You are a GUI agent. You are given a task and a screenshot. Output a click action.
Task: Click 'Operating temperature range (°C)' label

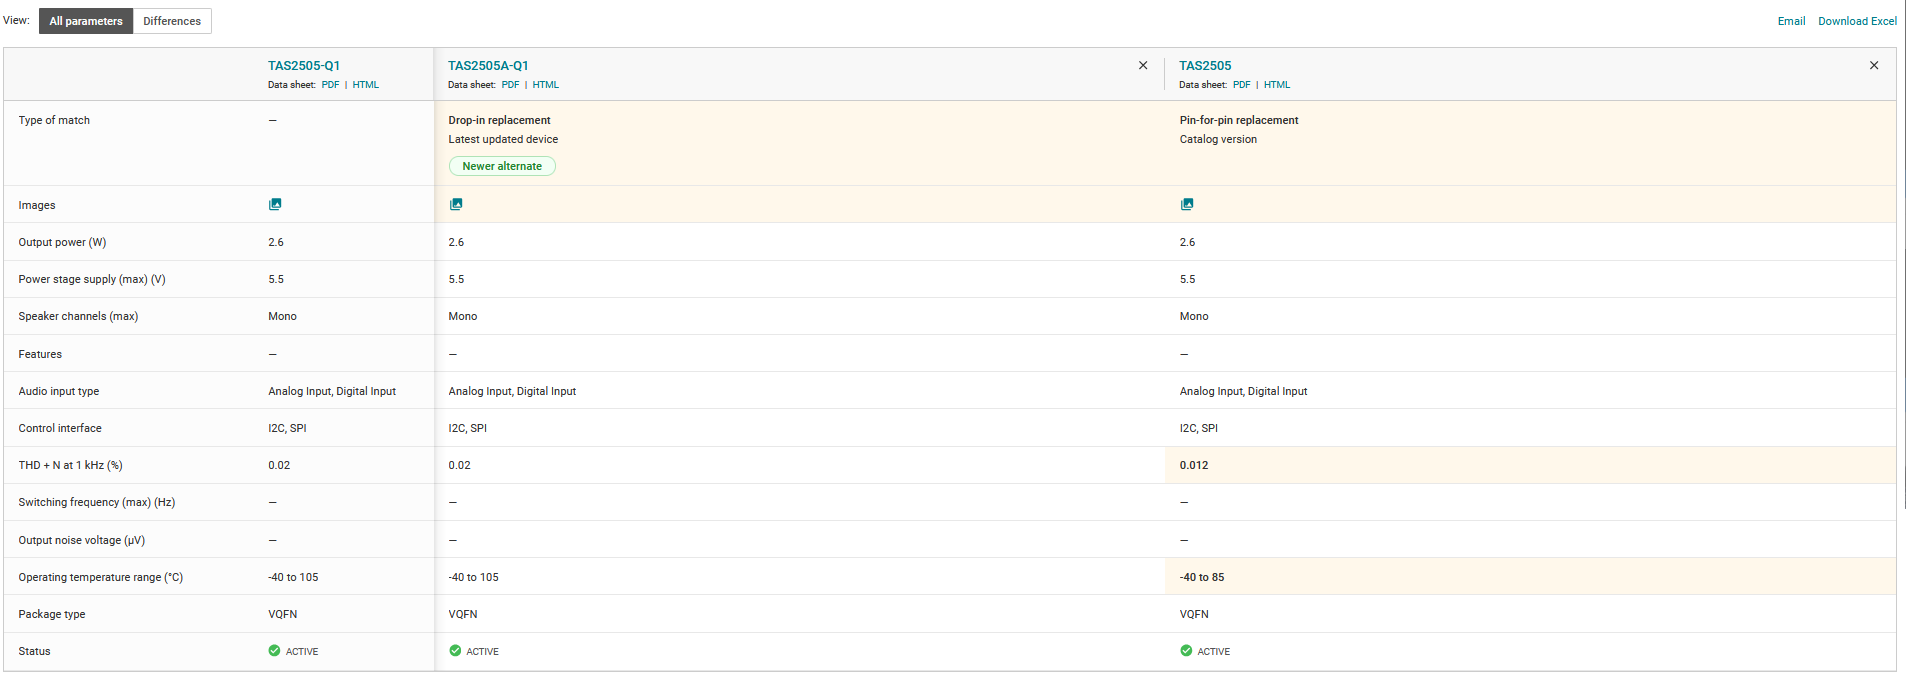(101, 577)
